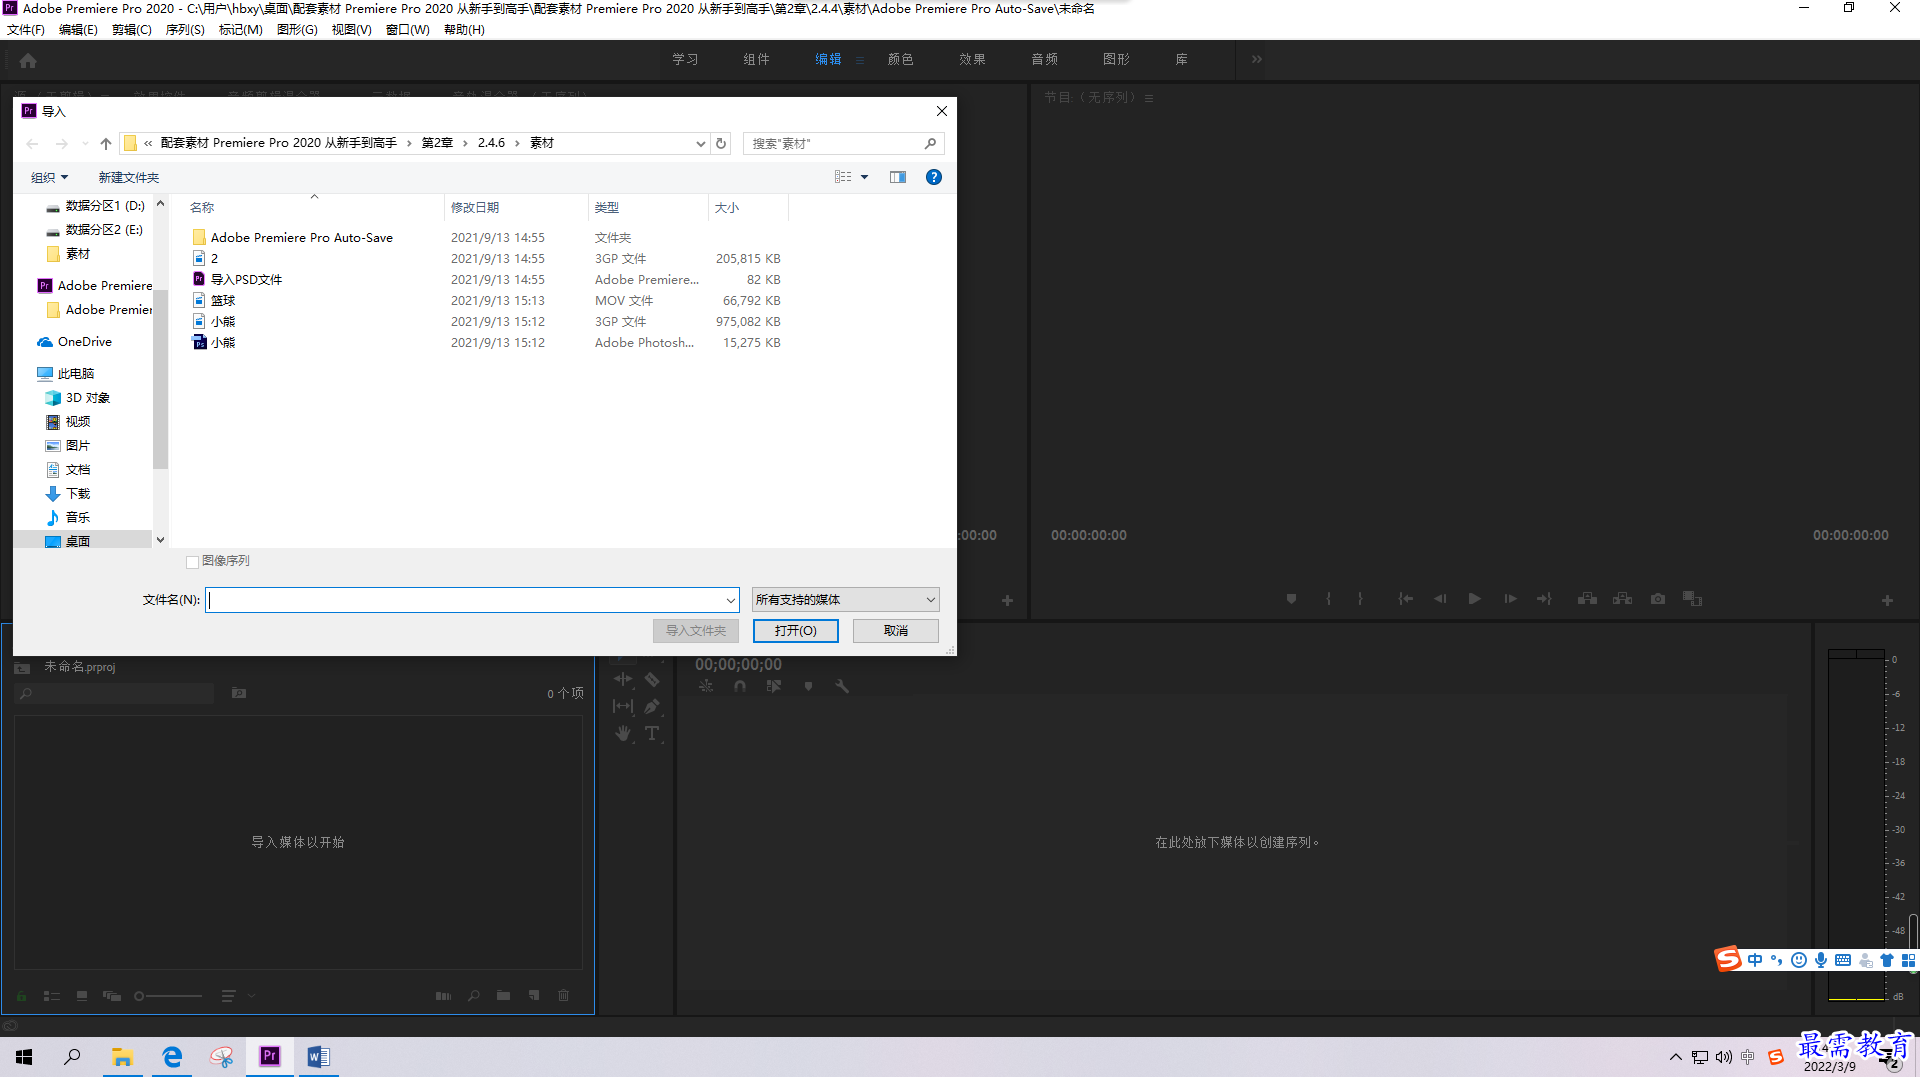Screen dimensions: 1920x1077
Task: Toggle Linked Selection in timeline
Action: (x=774, y=686)
